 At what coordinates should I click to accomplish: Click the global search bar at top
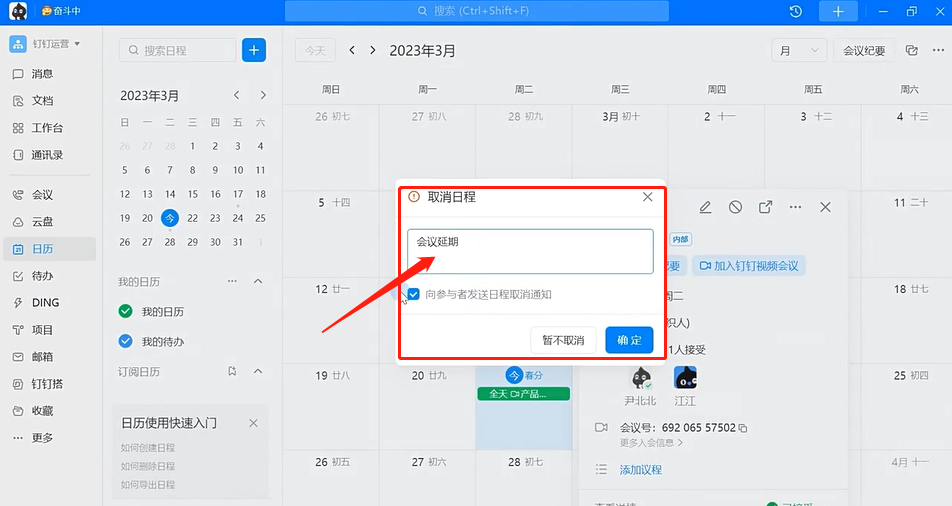coord(477,11)
